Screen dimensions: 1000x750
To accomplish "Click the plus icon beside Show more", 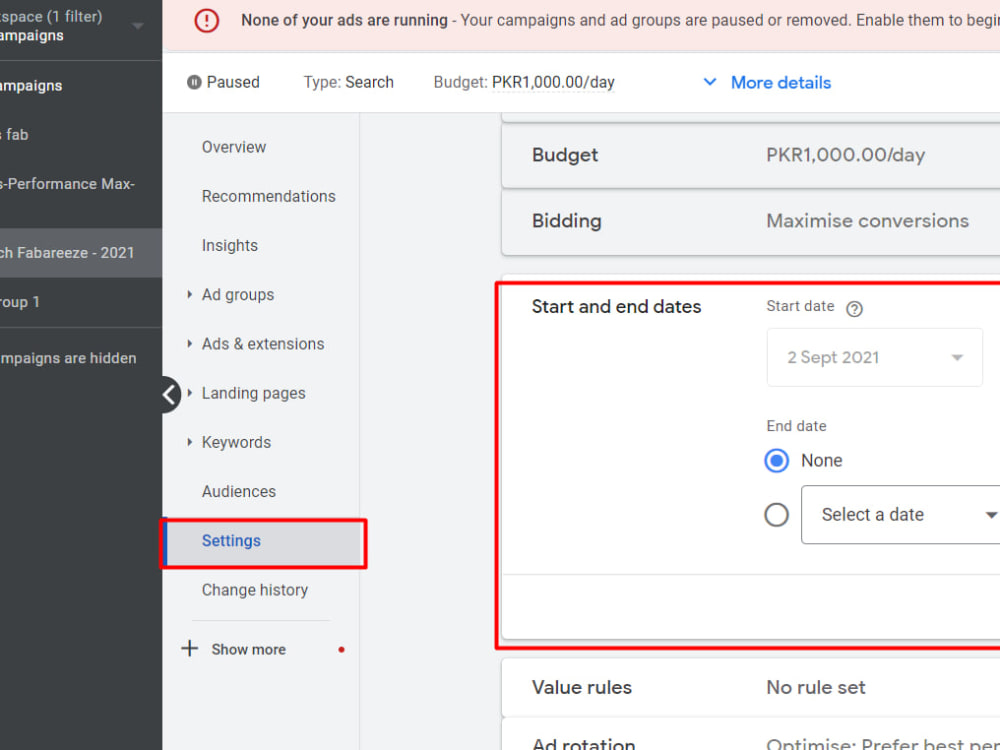I will [189, 649].
